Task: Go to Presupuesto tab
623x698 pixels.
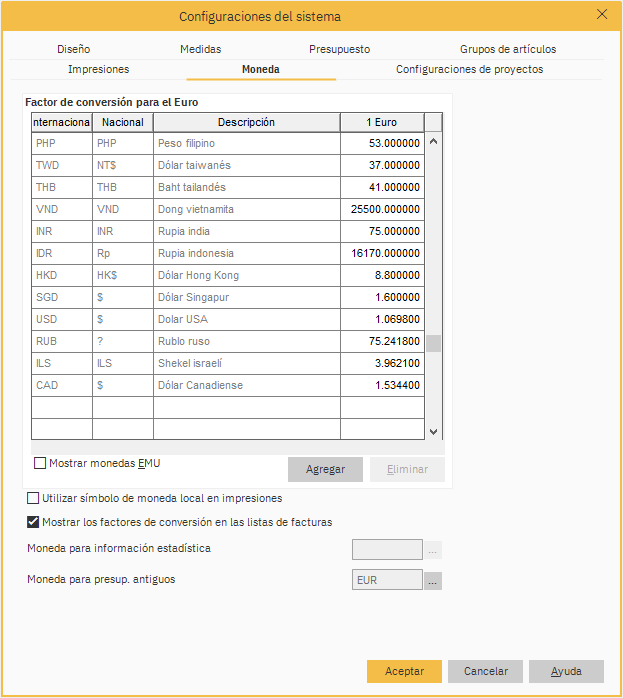Action: [339, 49]
